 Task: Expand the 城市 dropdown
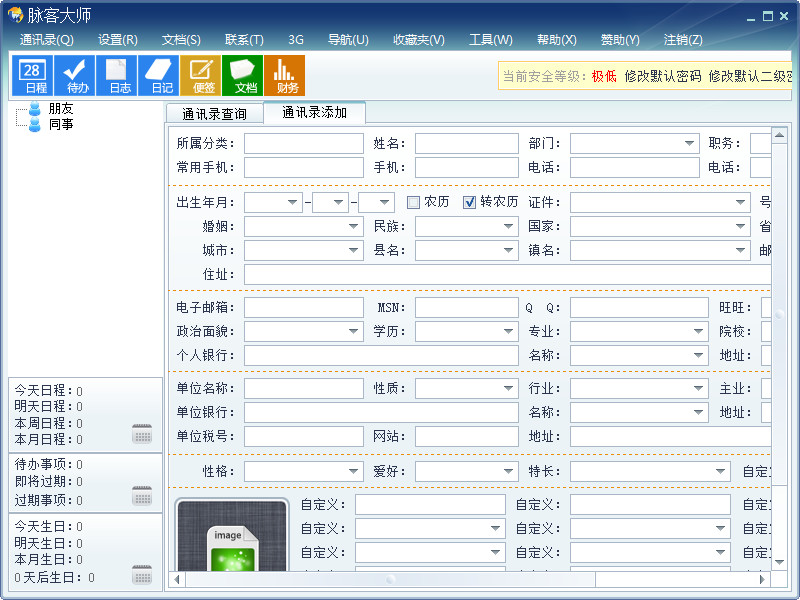[x=353, y=250]
